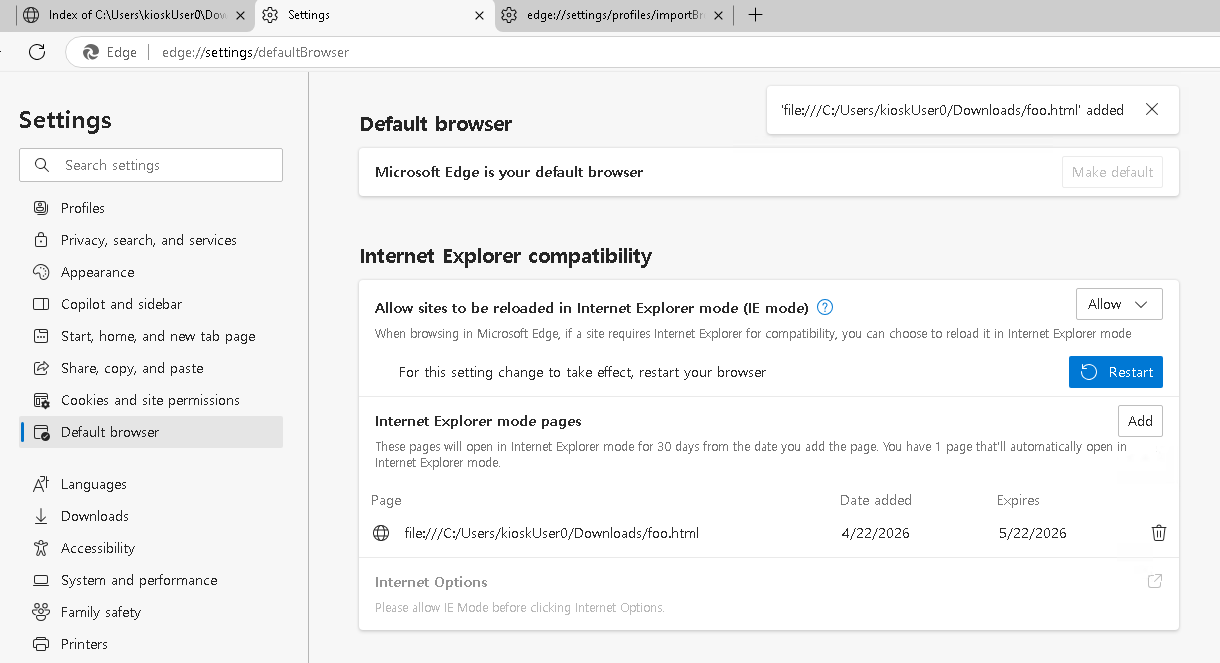Open Privacy, search, and services settings
The image size is (1220, 663).
point(151,240)
